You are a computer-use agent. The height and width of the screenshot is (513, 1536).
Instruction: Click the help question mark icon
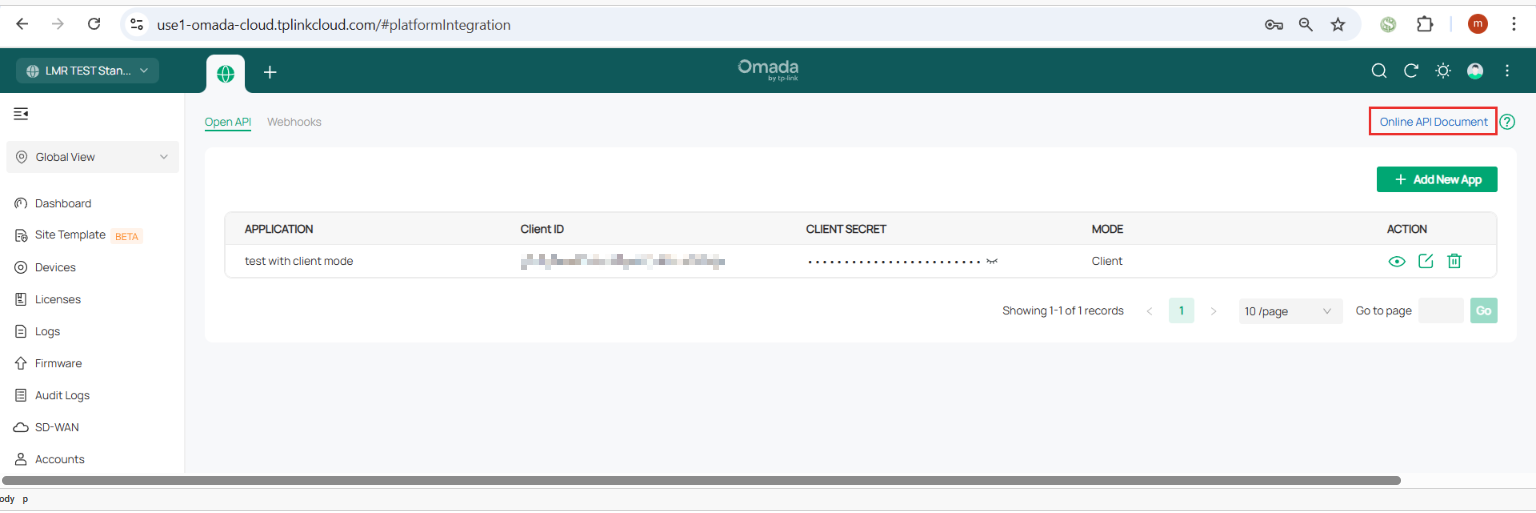(1507, 122)
